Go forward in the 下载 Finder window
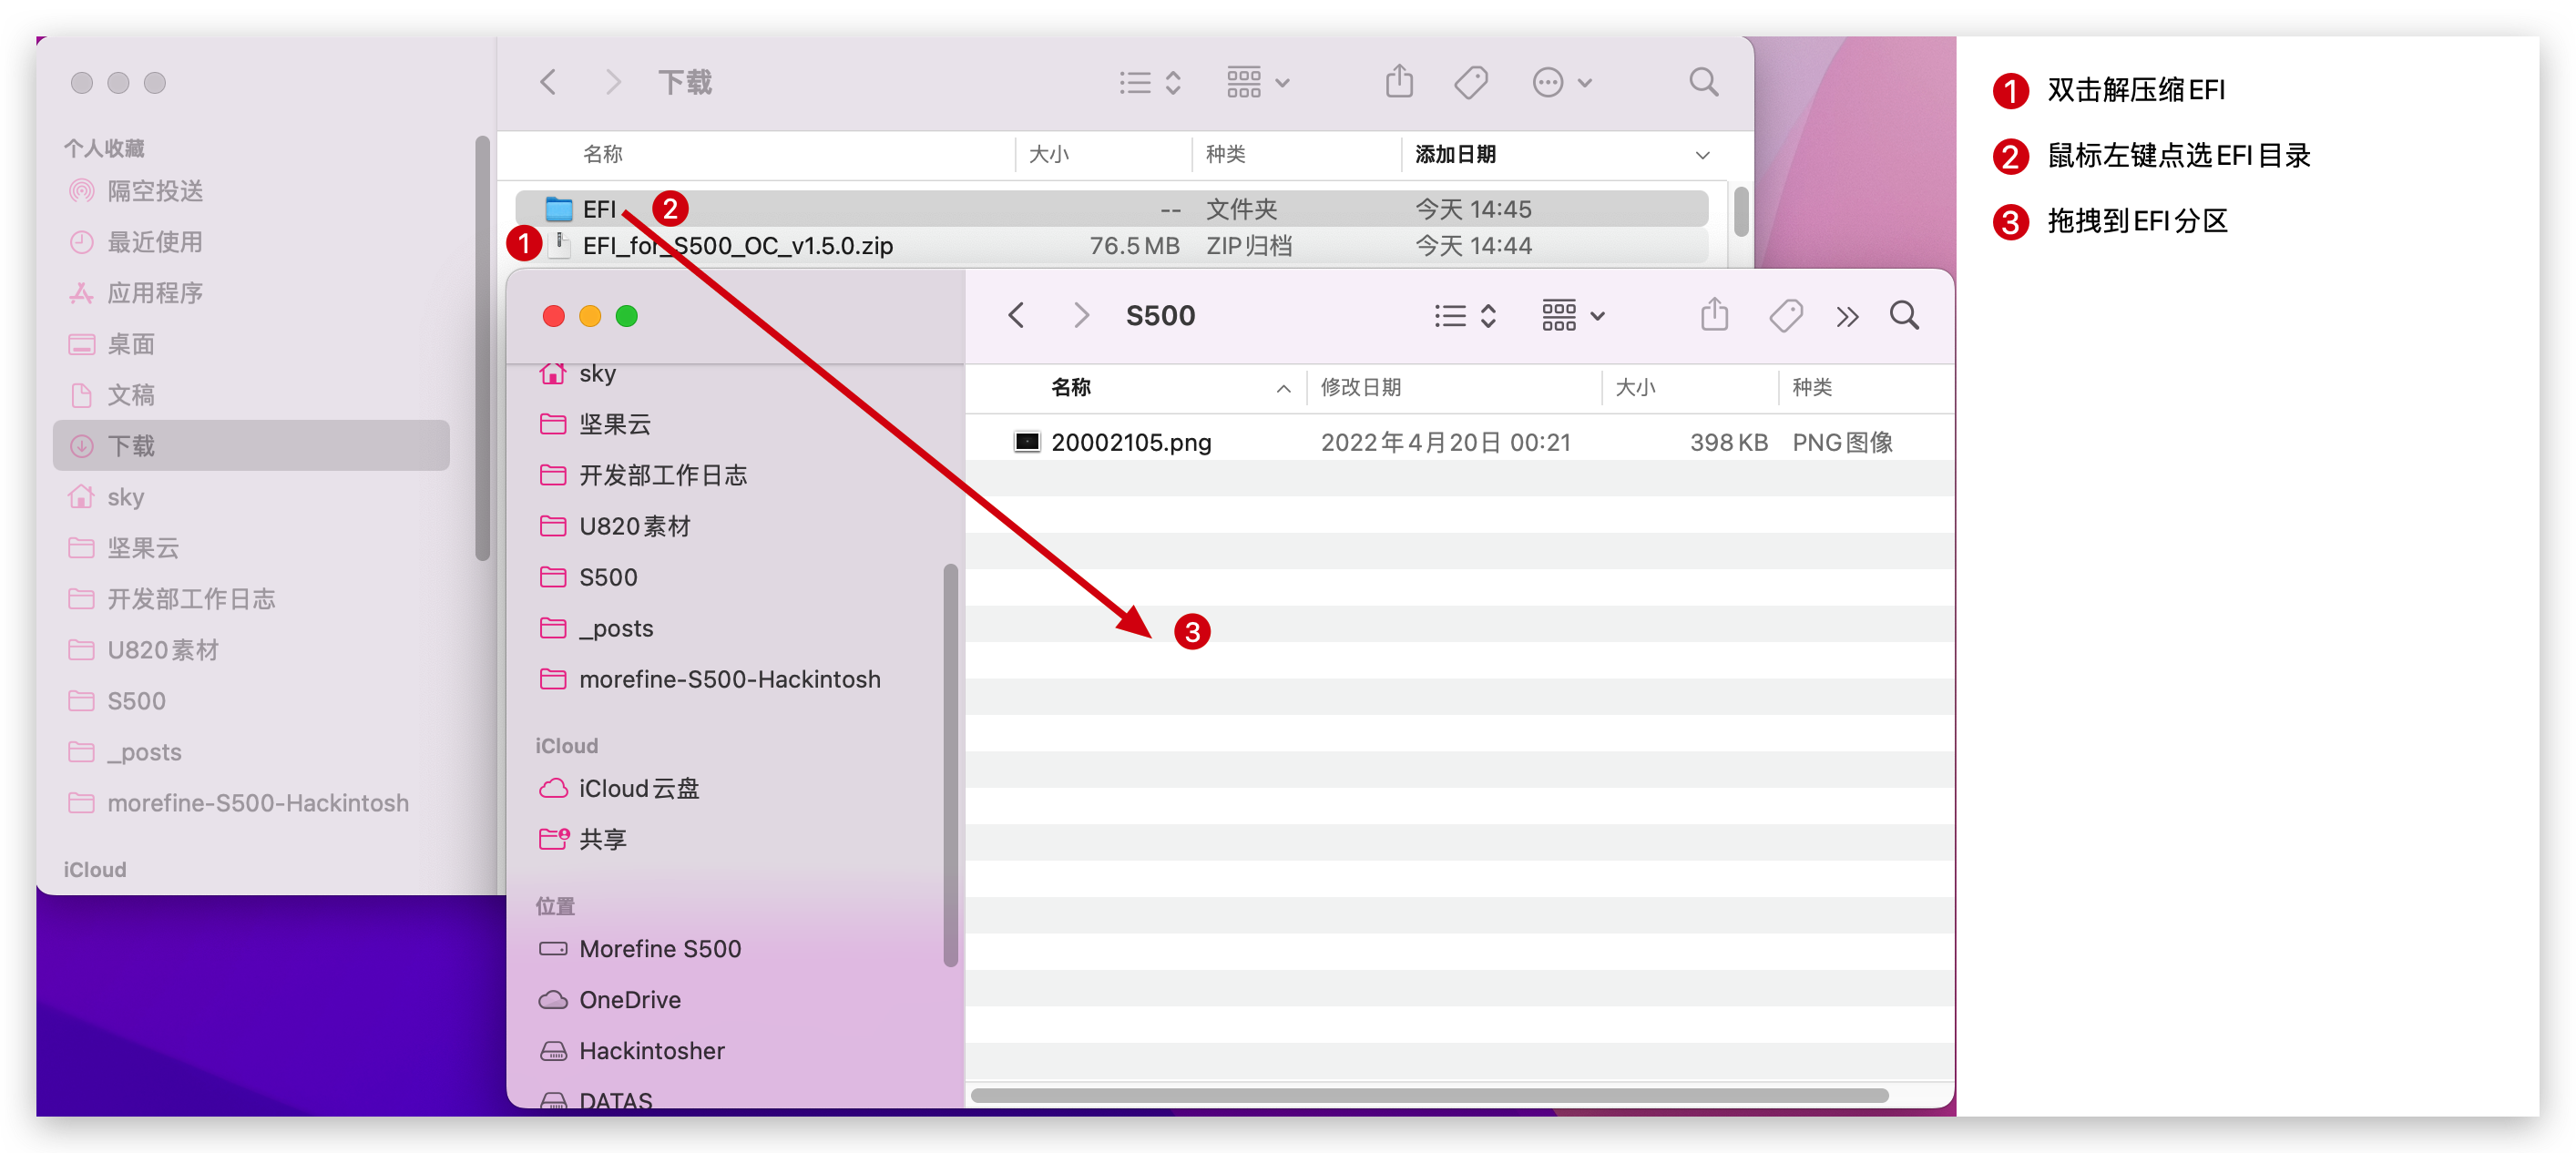2576x1153 pixels. [x=613, y=82]
